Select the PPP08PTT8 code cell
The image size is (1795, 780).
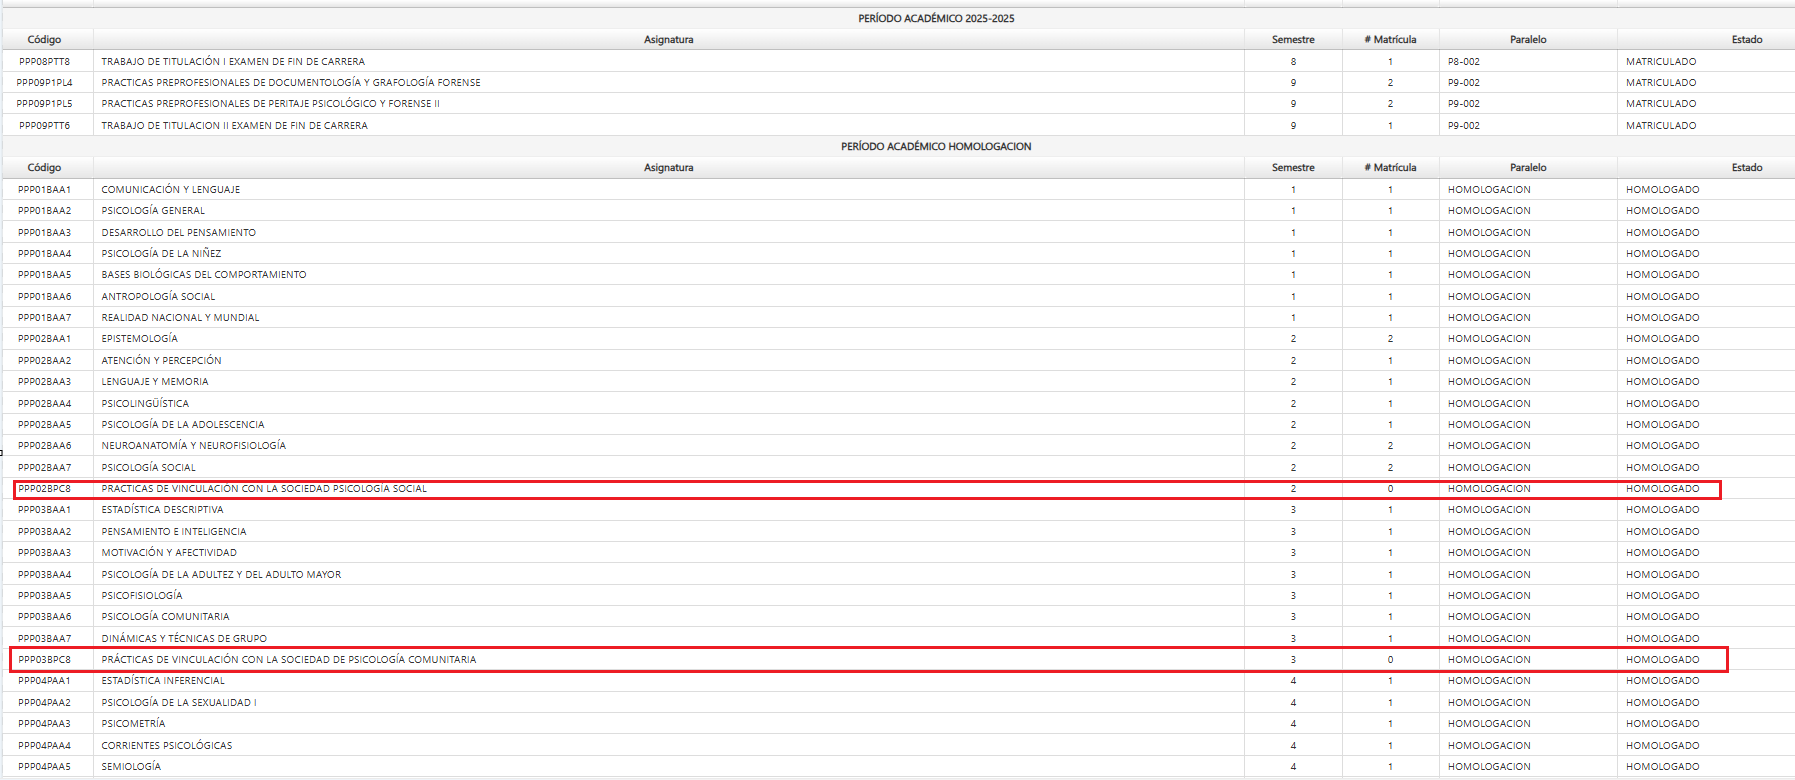coord(45,62)
